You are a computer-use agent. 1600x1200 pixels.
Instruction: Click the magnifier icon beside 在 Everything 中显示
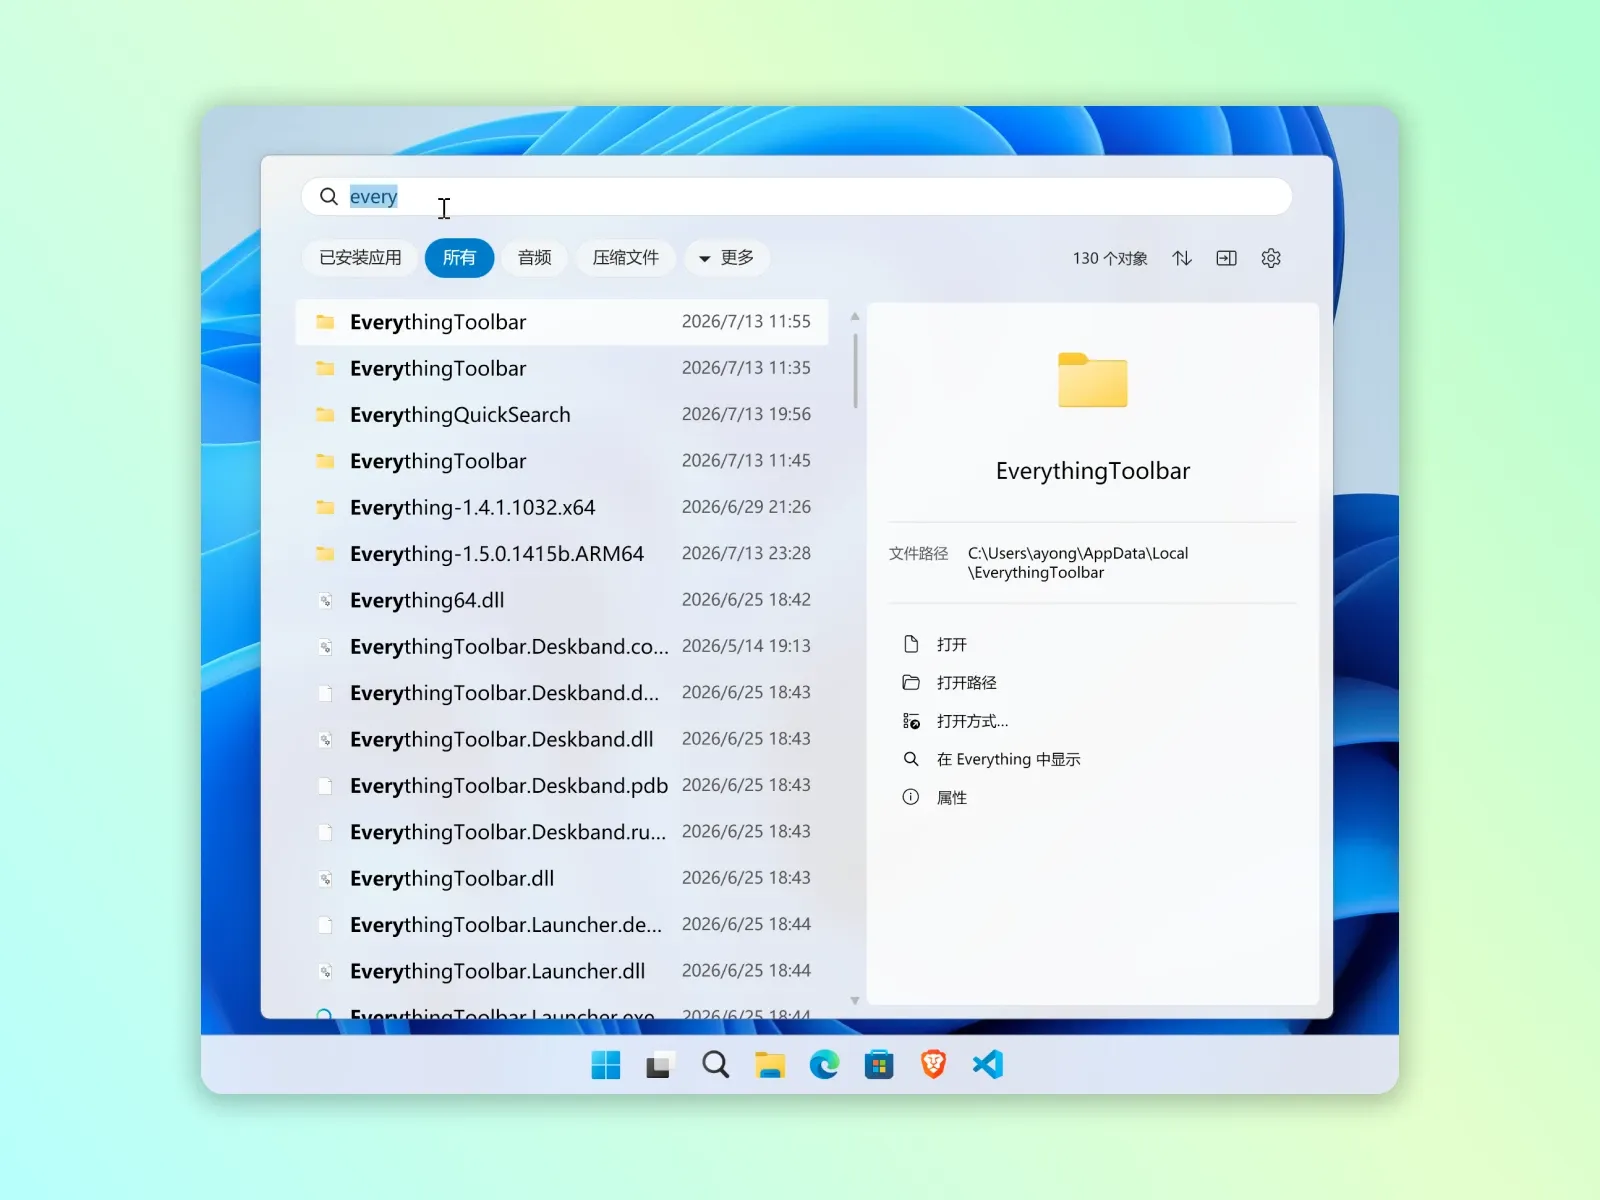pyautogui.click(x=911, y=759)
